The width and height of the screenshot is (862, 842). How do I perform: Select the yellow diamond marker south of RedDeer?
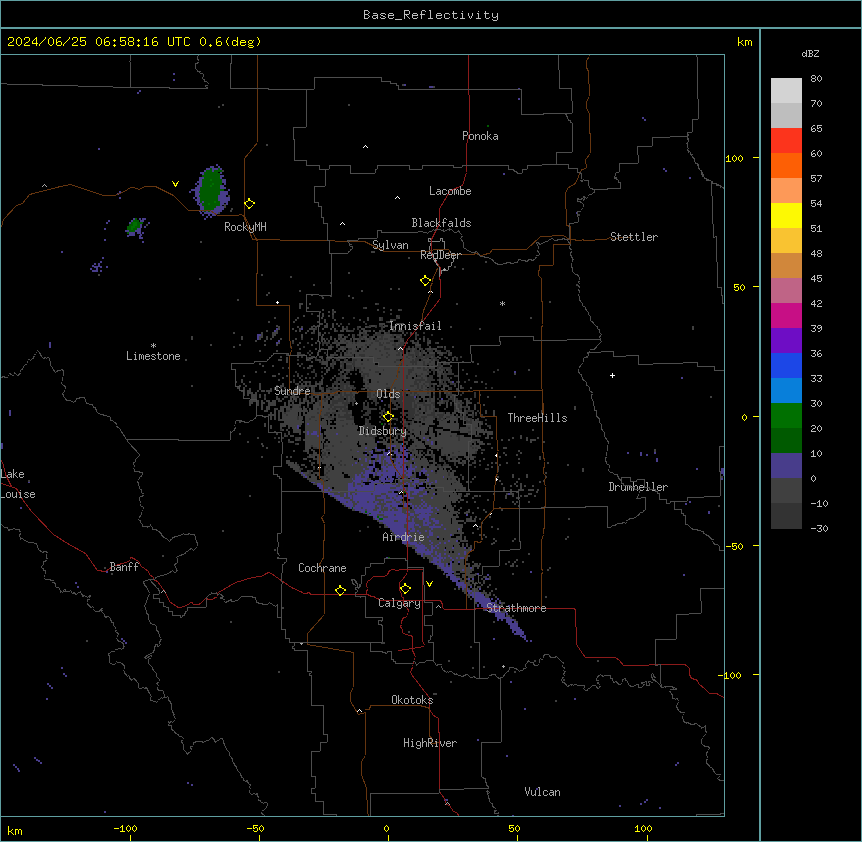pyautogui.click(x=426, y=281)
